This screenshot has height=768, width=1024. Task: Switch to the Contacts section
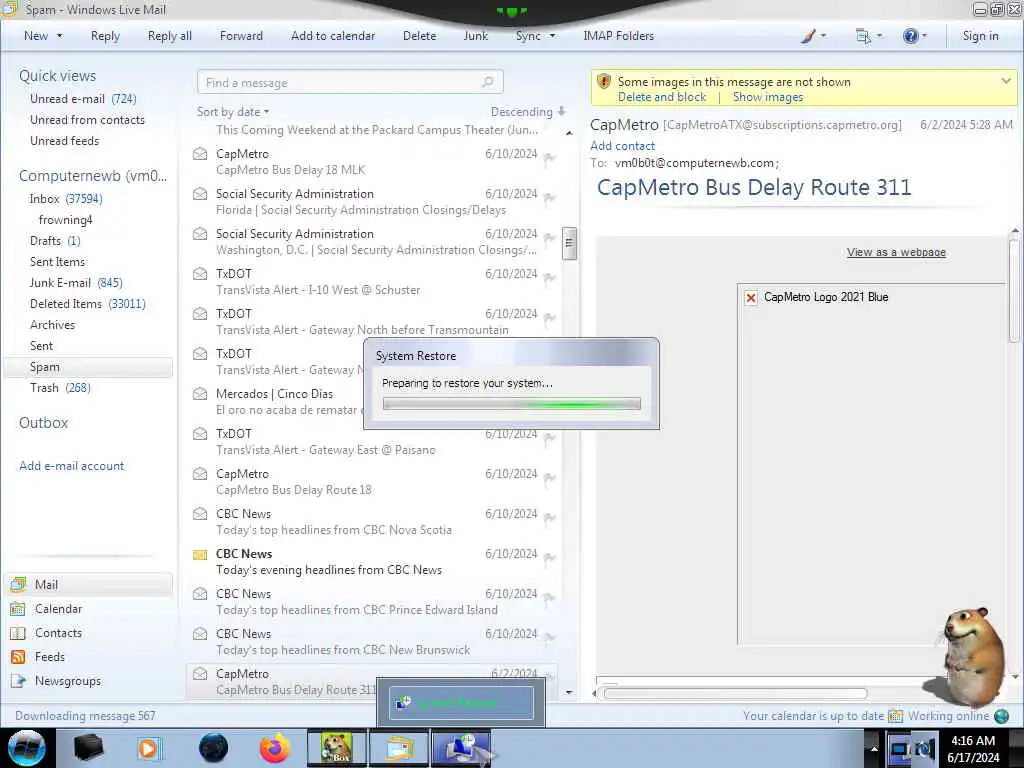[58, 633]
